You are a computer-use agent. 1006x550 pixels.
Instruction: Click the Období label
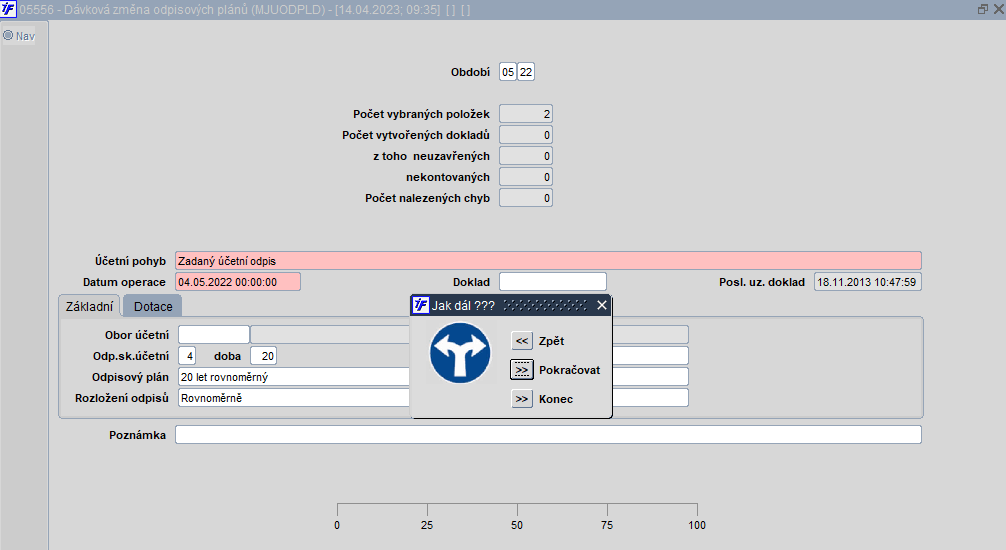[x=470, y=72]
